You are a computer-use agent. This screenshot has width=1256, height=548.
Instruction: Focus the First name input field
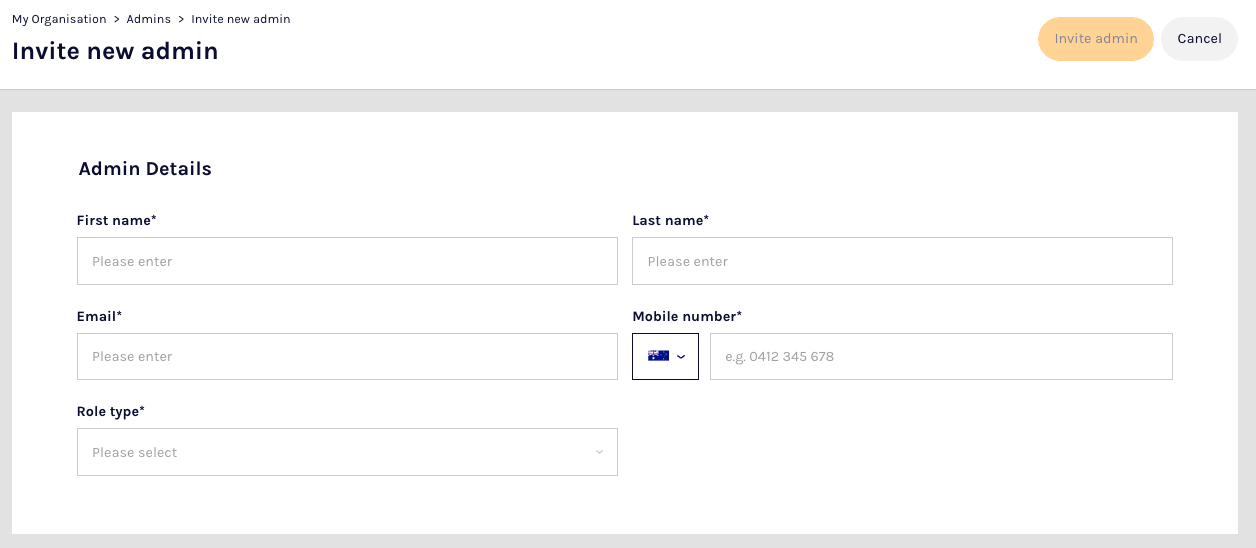[347, 261]
